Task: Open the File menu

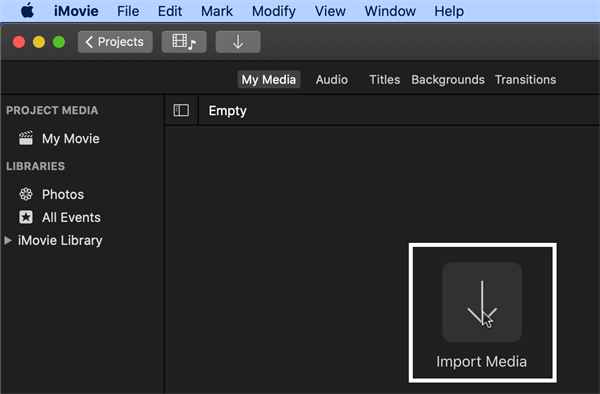Action: pyautogui.click(x=128, y=11)
